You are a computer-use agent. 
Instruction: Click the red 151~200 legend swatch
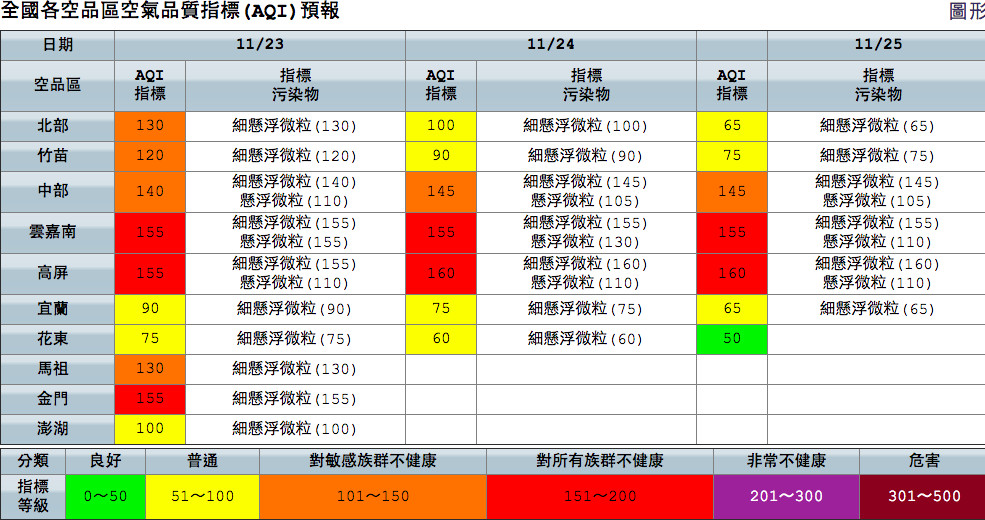[x=599, y=497]
